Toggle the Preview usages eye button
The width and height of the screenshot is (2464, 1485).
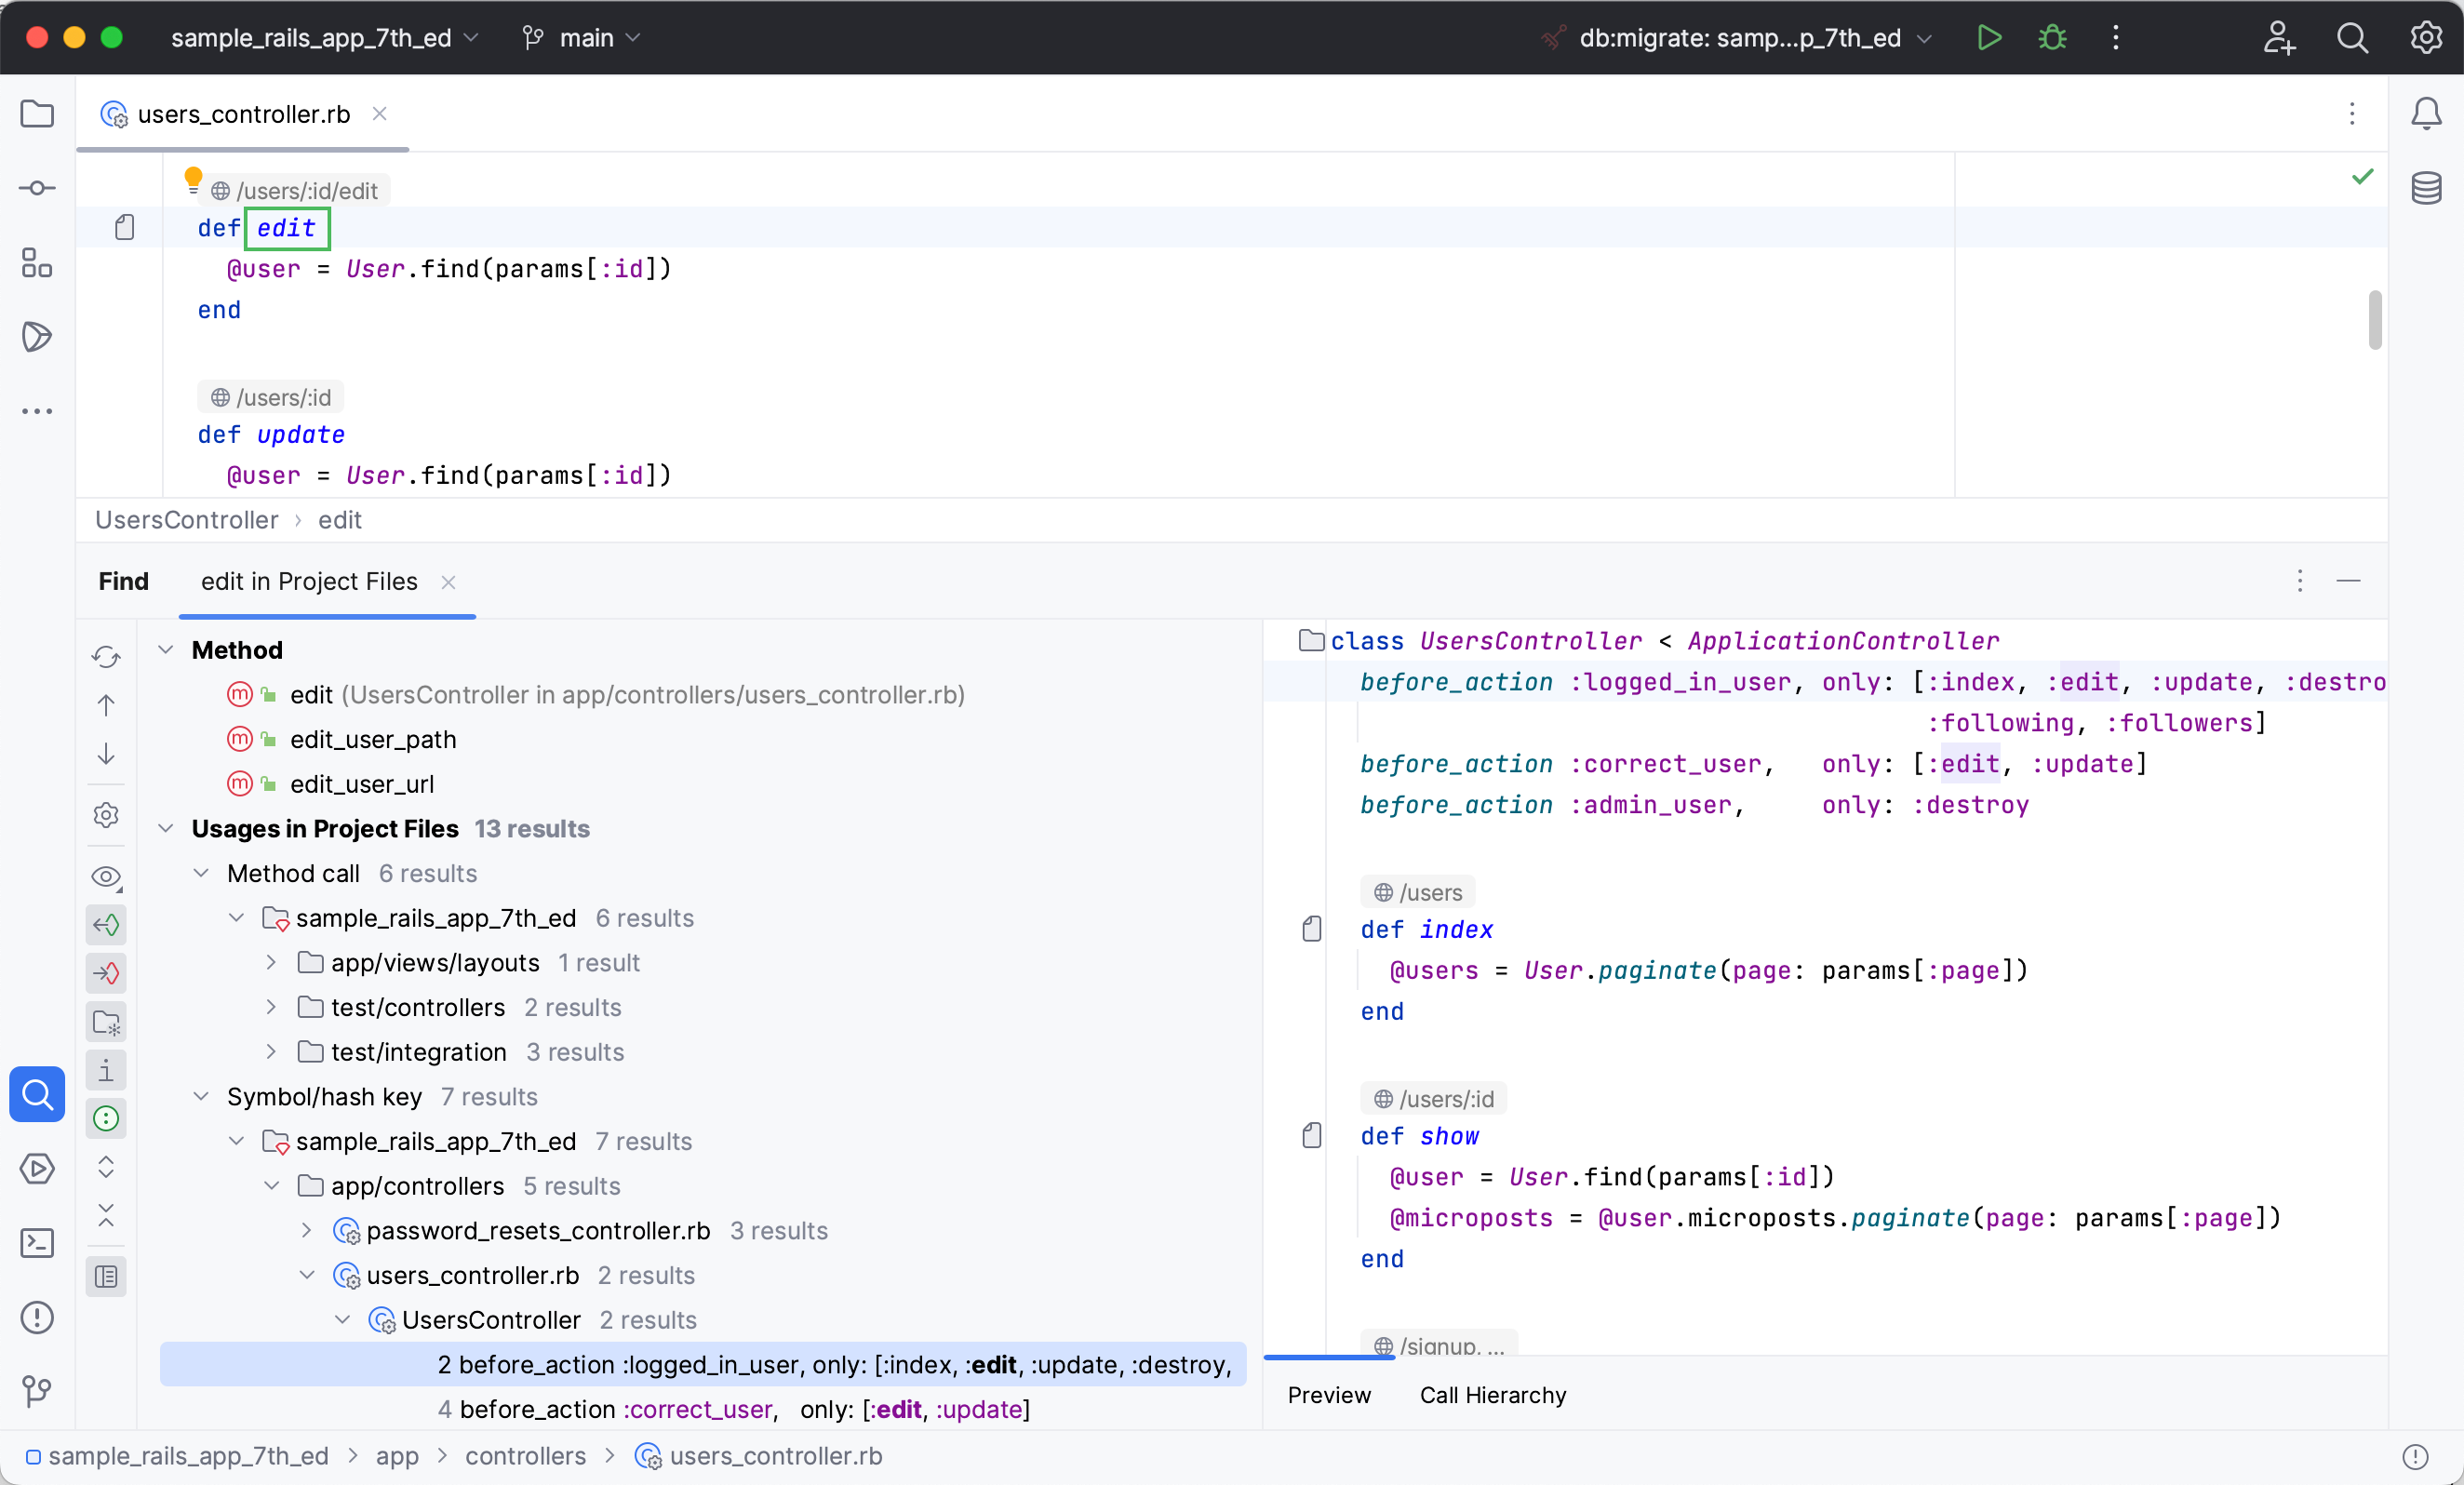pos(106,877)
